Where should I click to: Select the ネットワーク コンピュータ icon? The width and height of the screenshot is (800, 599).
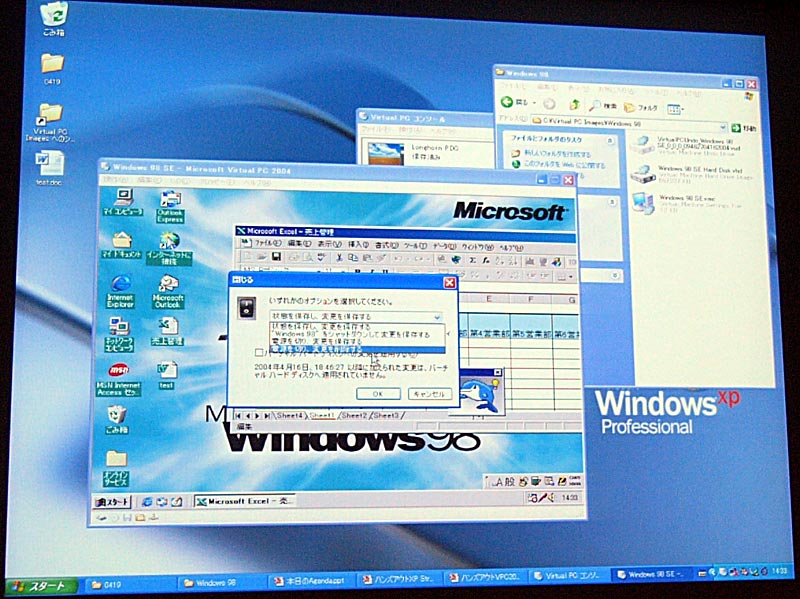(x=119, y=335)
